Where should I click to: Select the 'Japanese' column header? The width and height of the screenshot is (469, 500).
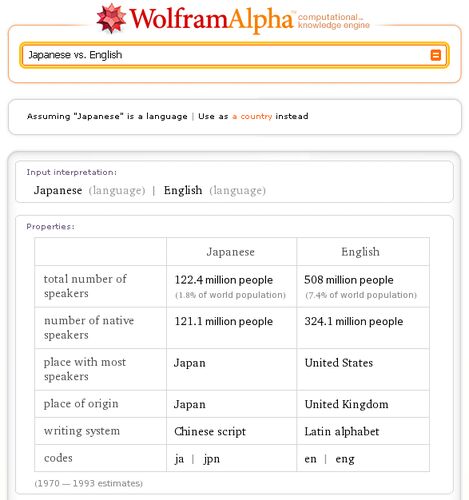pos(231,252)
